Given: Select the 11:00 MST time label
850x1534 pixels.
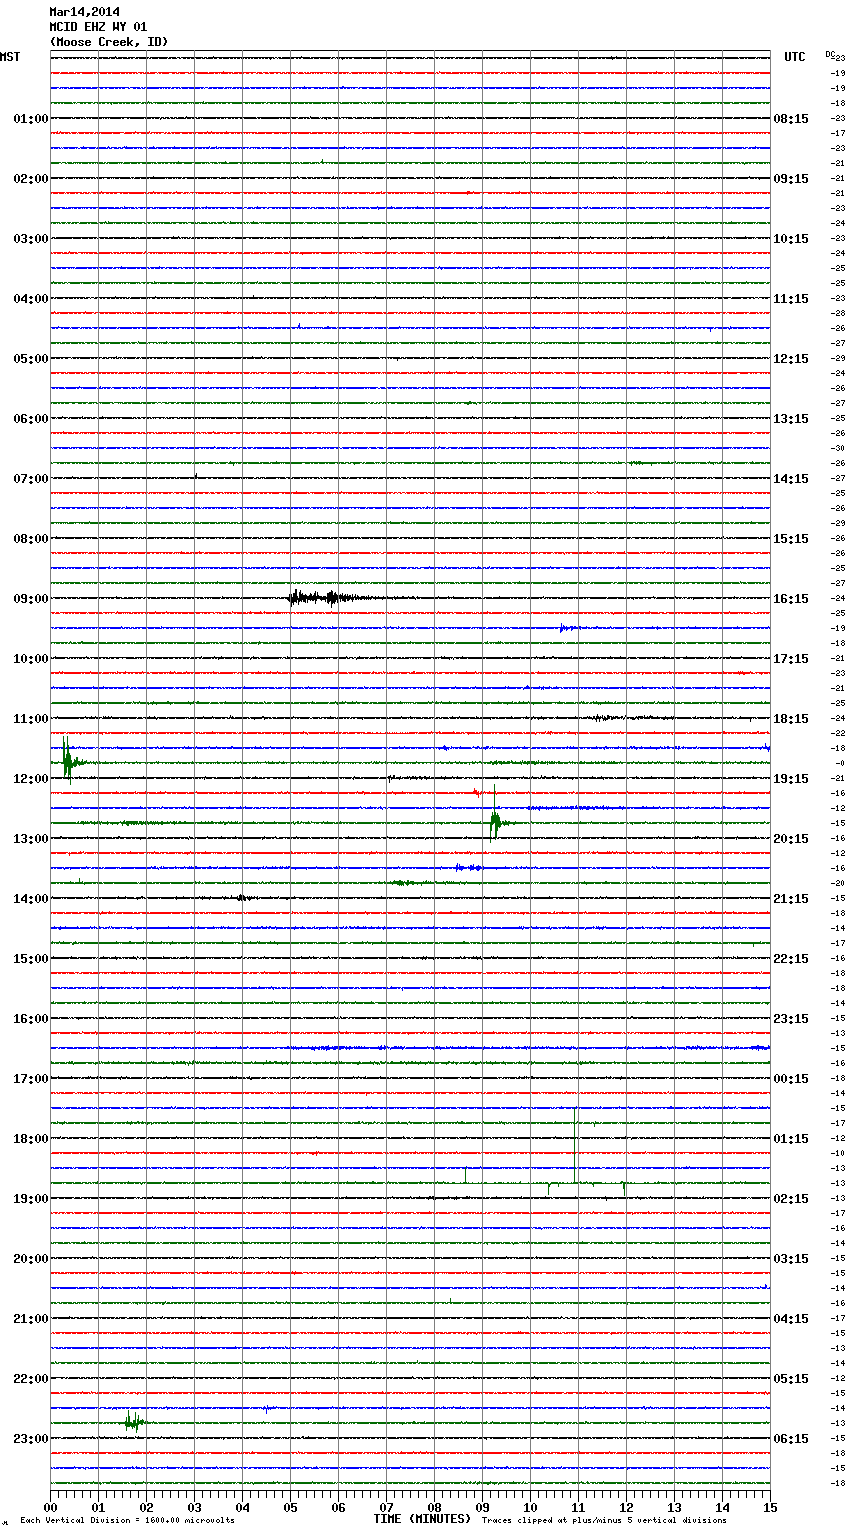Looking at the screenshot, I should (x=31, y=719).
